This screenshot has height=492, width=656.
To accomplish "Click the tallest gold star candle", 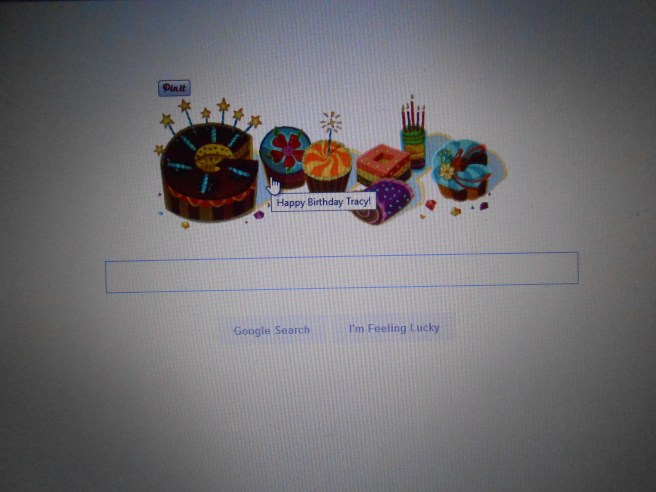I will (223, 105).
